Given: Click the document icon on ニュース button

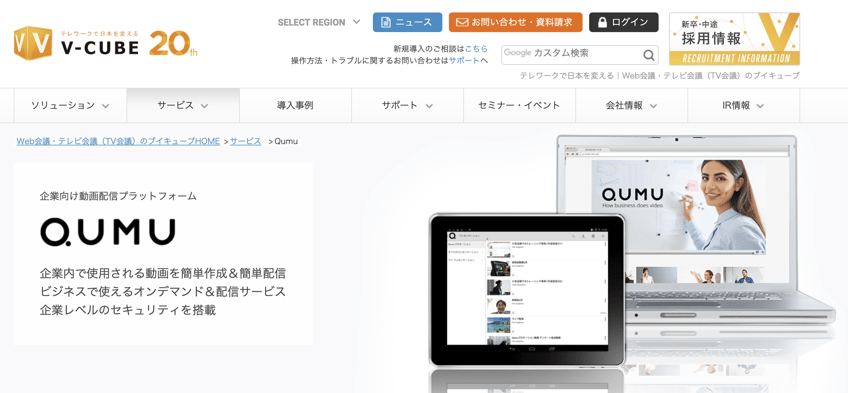Looking at the screenshot, I should (386, 22).
